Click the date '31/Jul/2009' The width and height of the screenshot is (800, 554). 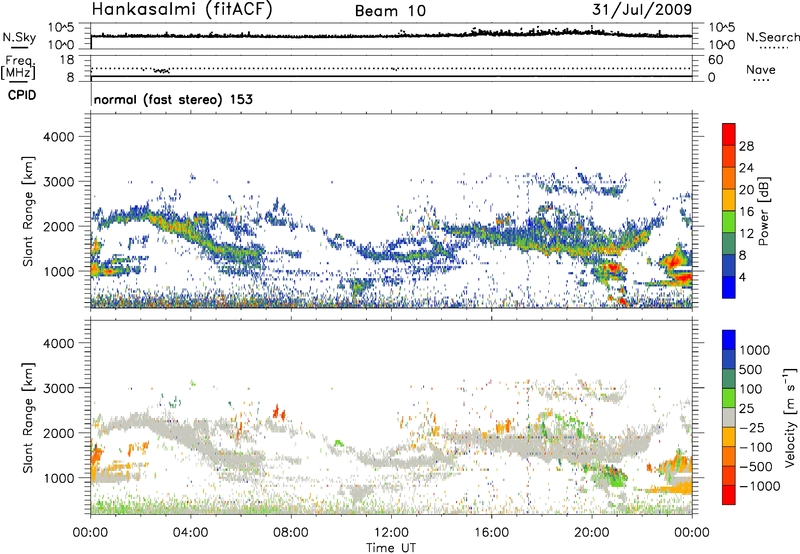pos(642,9)
